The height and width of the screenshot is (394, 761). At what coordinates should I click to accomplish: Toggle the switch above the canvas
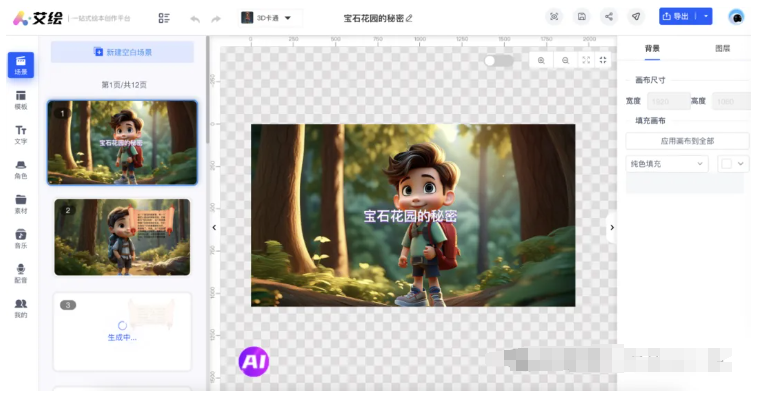498,61
